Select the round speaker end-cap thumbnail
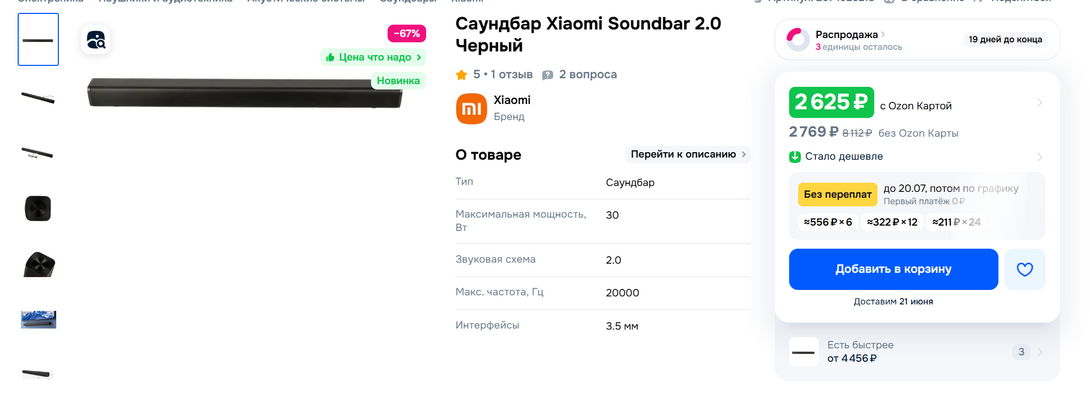1090x395 pixels. (38, 208)
